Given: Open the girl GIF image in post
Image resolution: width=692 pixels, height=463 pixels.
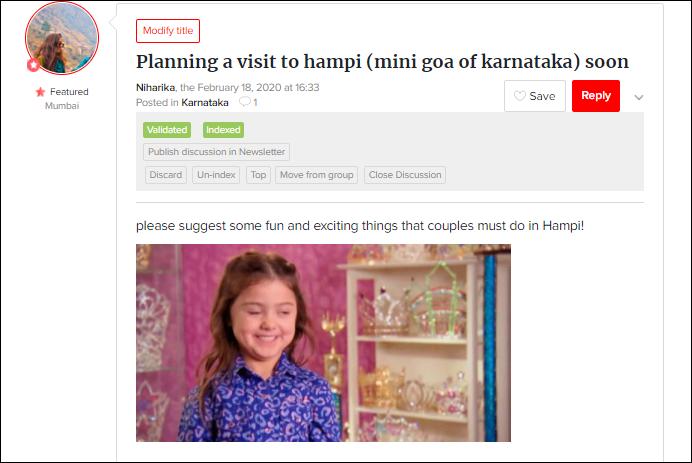Looking at the screenshot, I should pos(323,343).
